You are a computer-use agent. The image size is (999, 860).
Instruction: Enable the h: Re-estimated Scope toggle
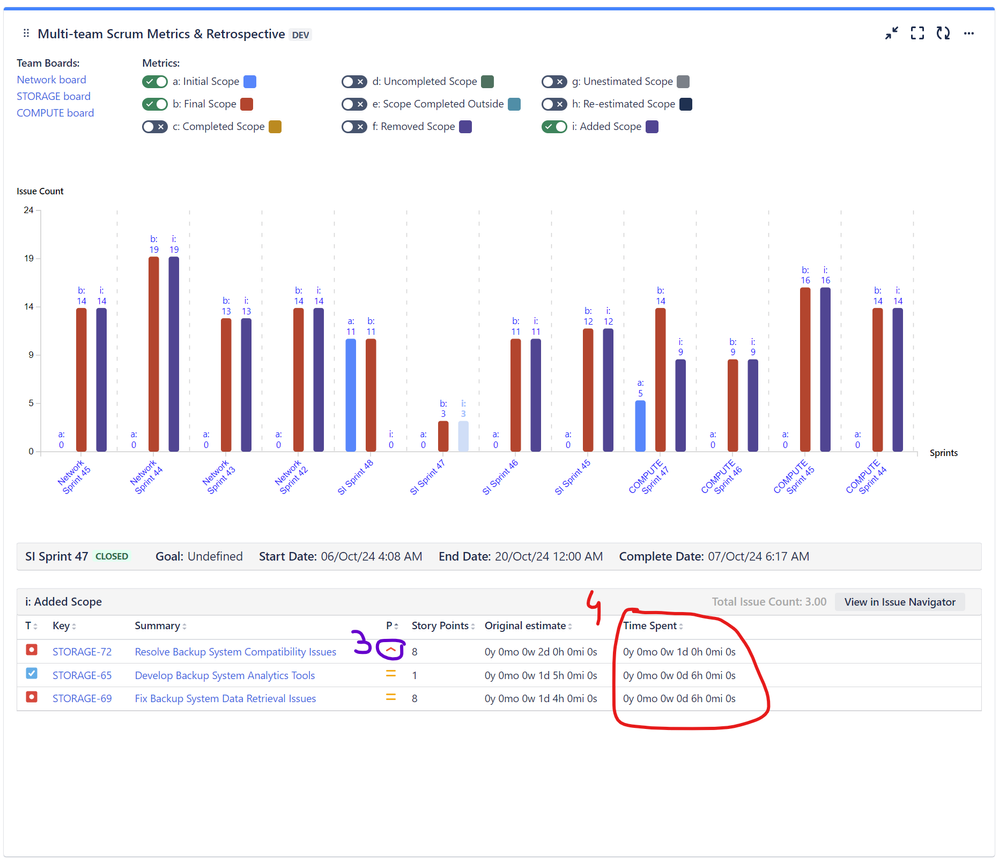coord(554,104)
